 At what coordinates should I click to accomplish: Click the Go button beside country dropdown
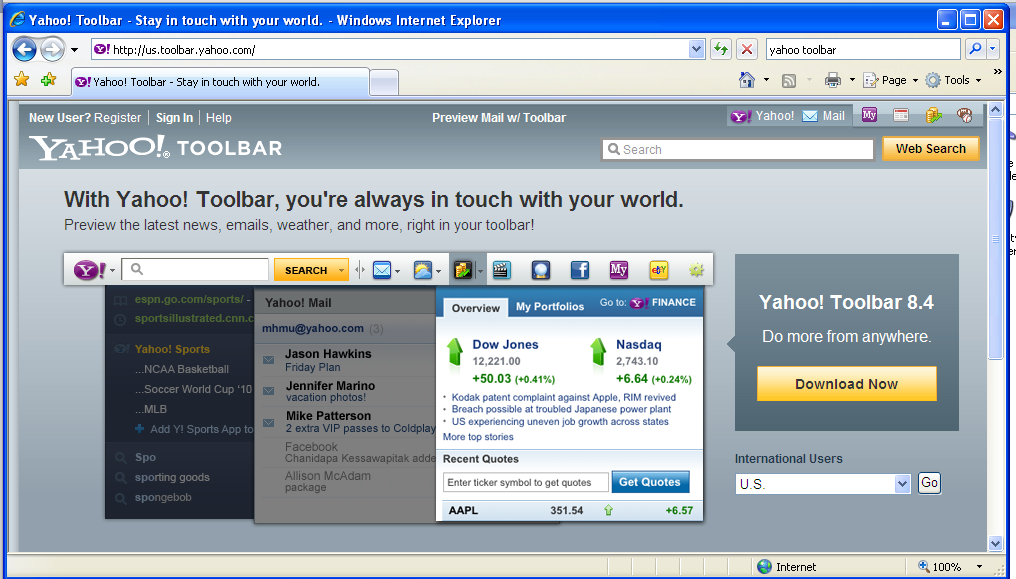coord(929,483)
